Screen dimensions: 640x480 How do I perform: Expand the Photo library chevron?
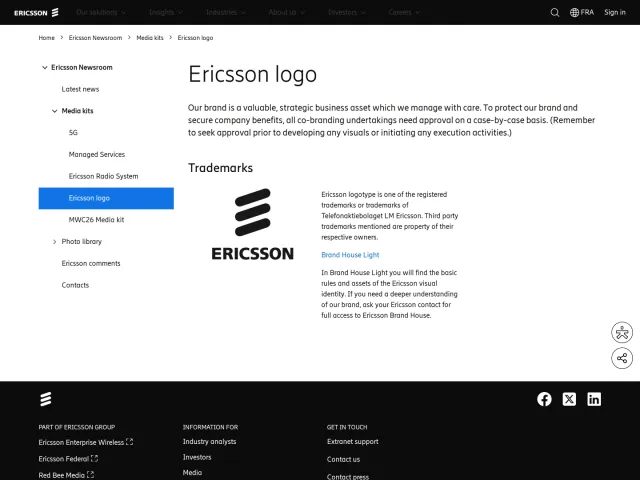[55, 242]
